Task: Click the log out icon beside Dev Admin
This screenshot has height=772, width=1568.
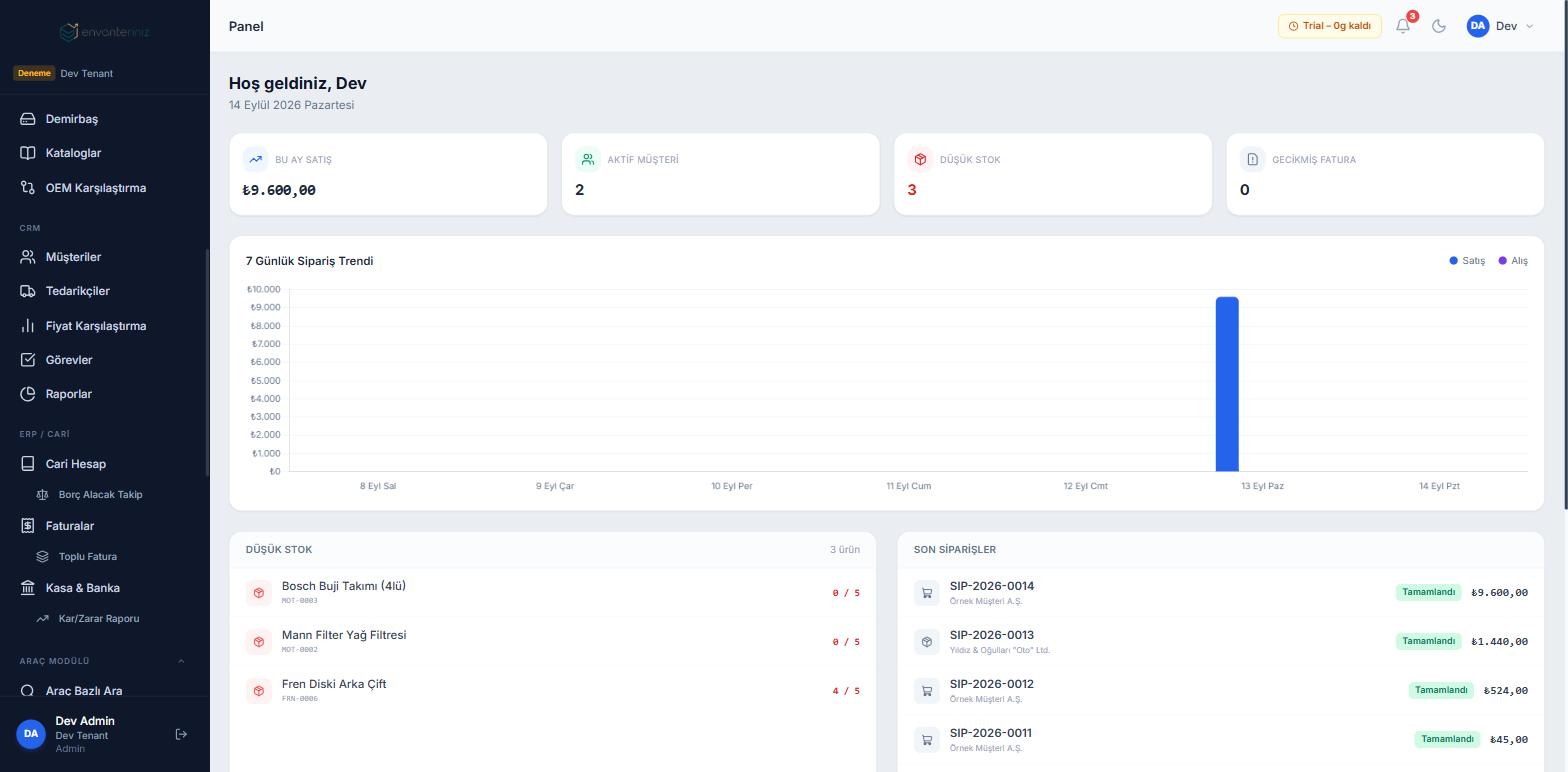Action: (x=181, y=734)
